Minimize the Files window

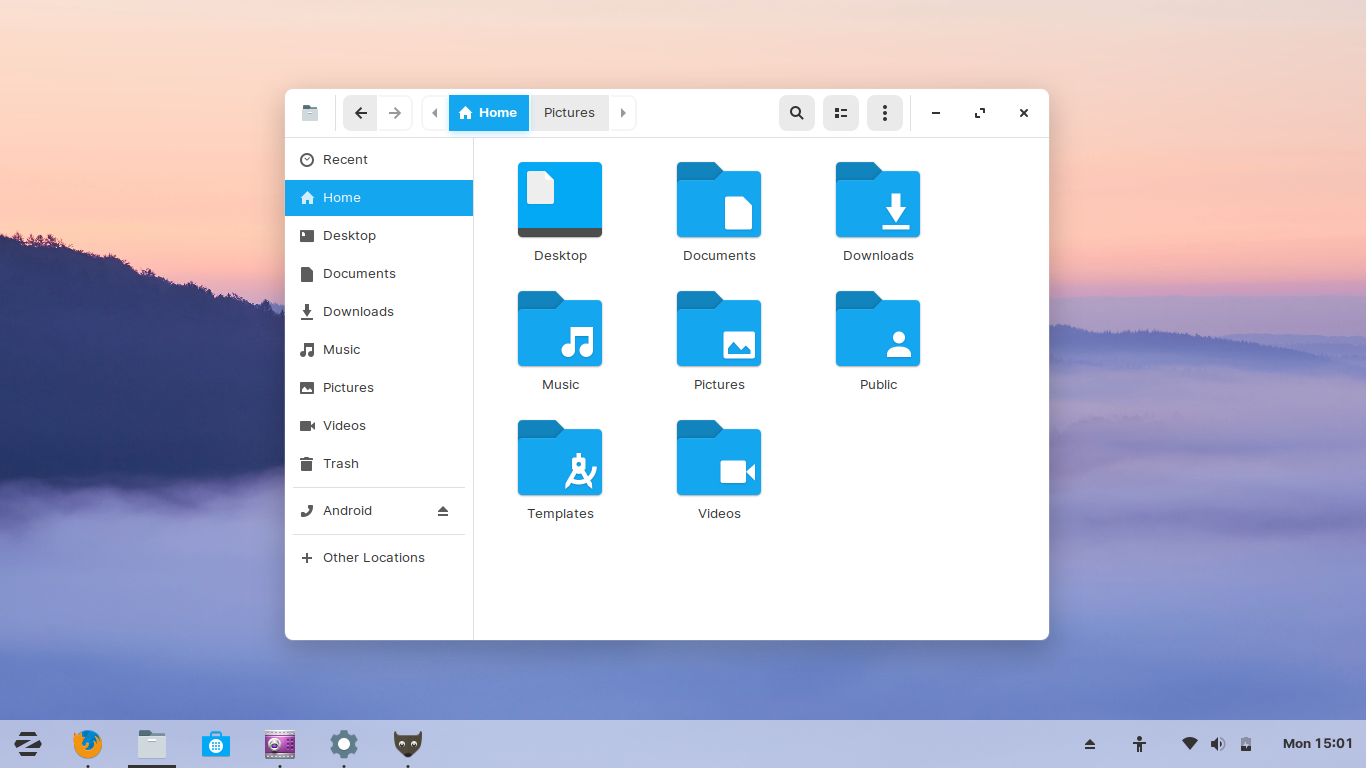point(936,113)
